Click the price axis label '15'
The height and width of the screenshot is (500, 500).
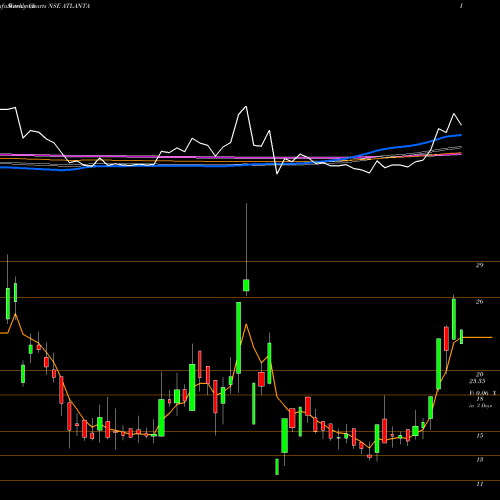479,435
